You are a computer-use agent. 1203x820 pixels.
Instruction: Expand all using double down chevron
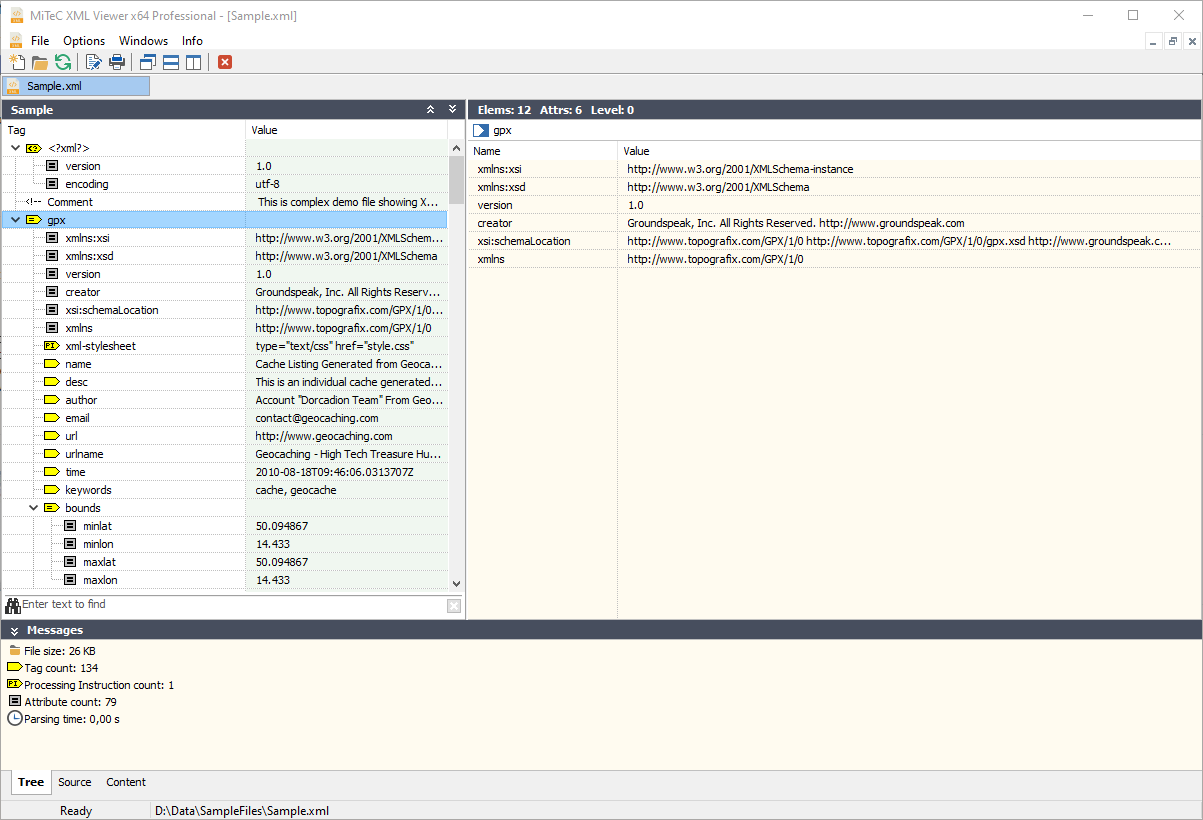click(x=453, y=110)
